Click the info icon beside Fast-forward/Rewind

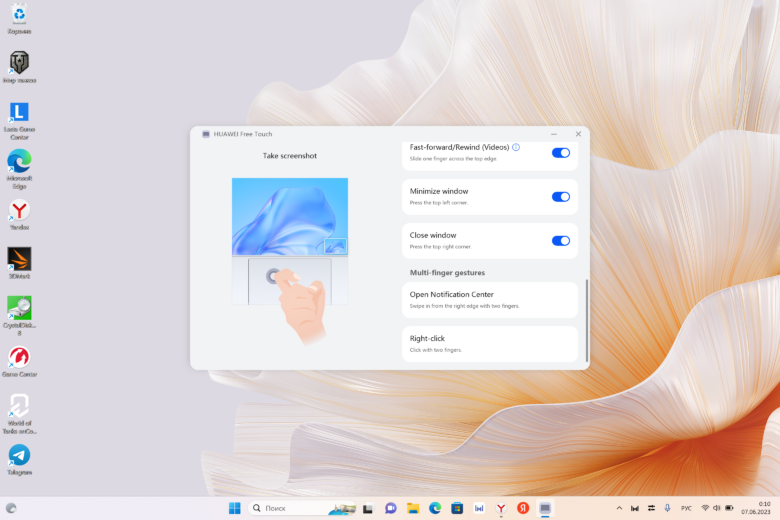click(516, 147)
